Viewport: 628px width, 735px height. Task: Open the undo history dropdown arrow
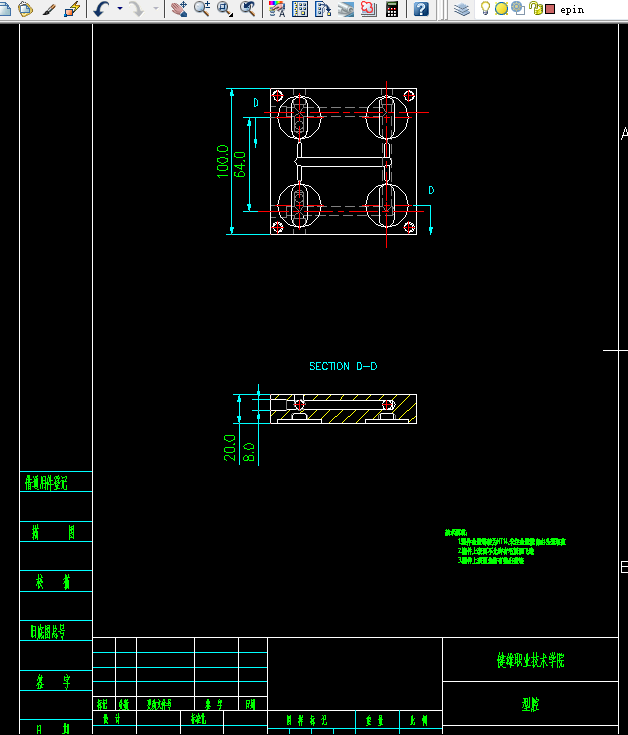pos(120,8)
